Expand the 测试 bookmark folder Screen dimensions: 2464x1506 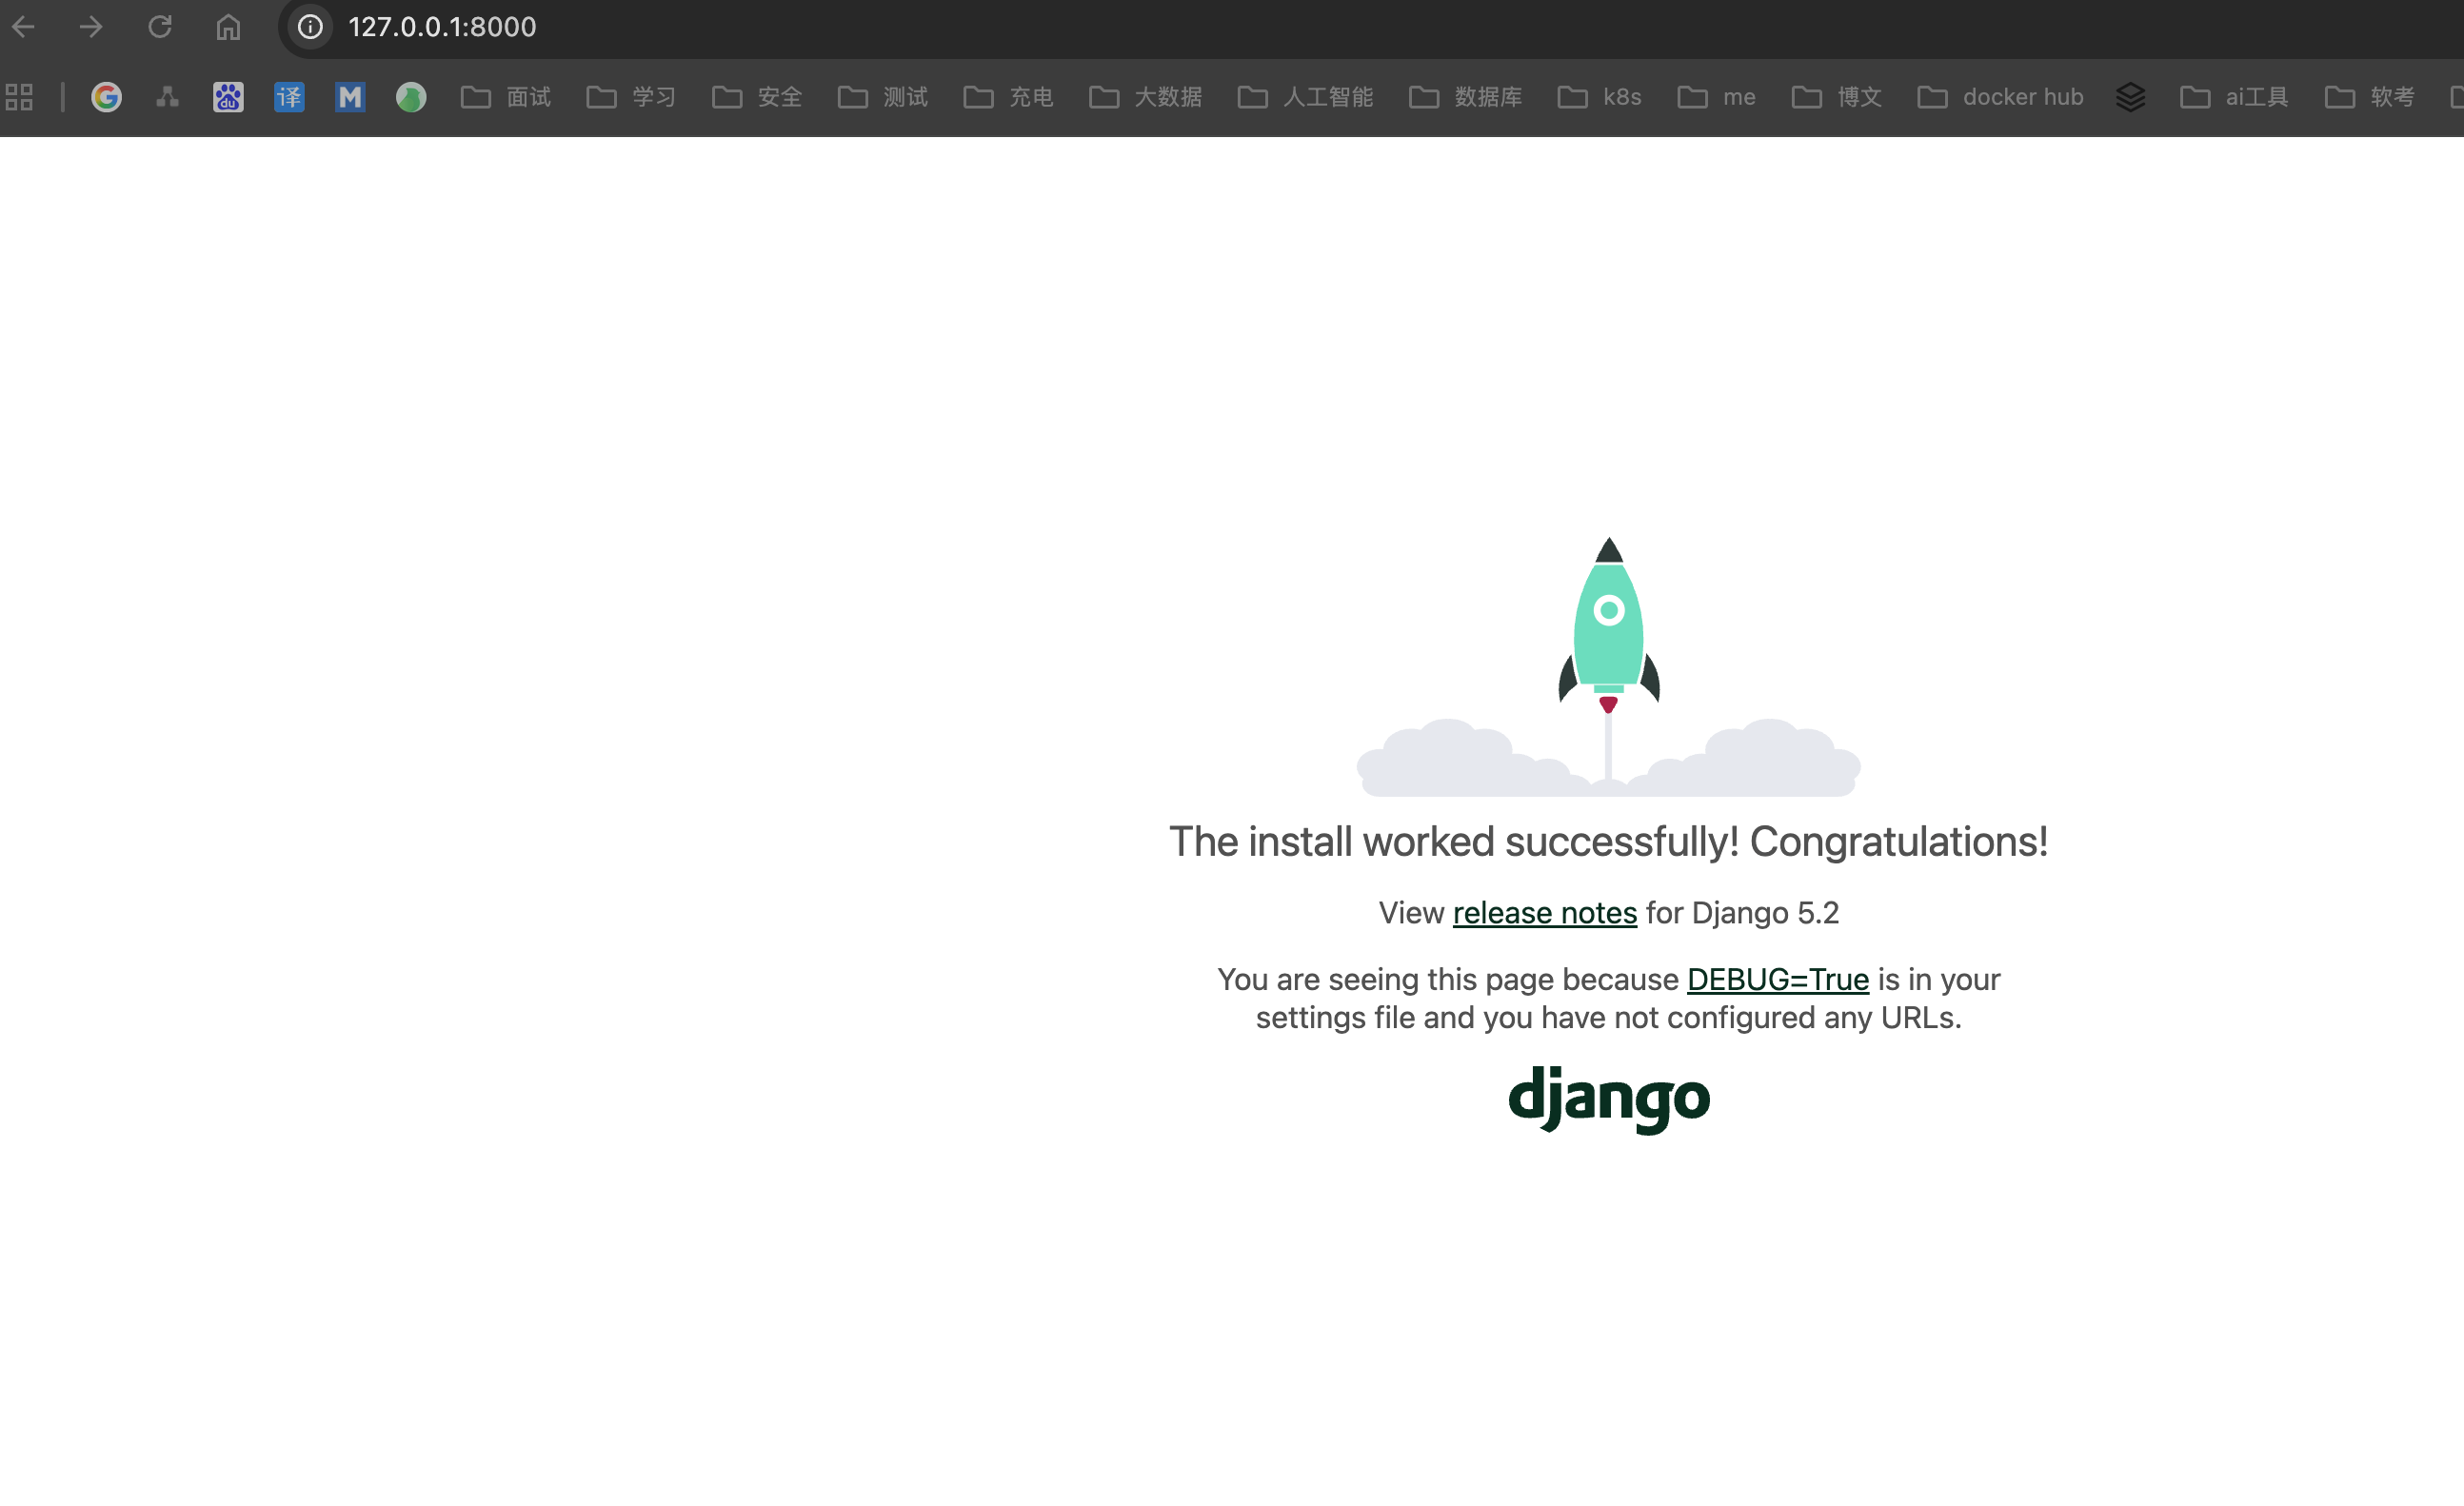pyautogui.click(x=883, y=97)
